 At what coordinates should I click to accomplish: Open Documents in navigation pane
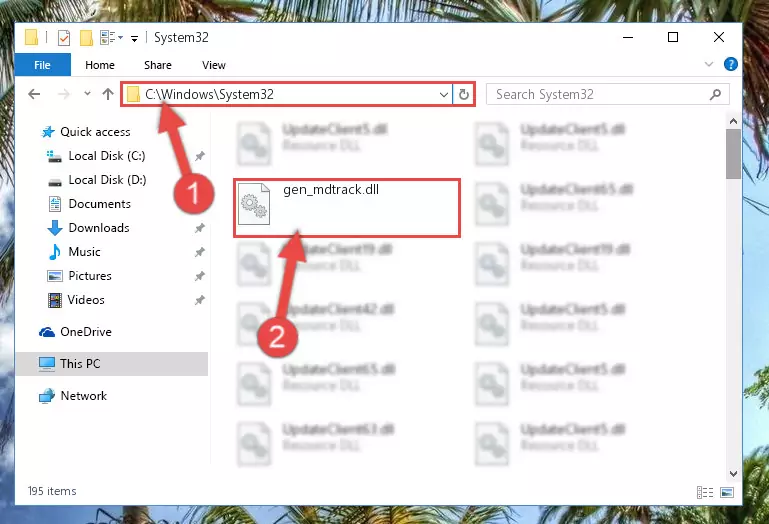[x=100, y=204]
